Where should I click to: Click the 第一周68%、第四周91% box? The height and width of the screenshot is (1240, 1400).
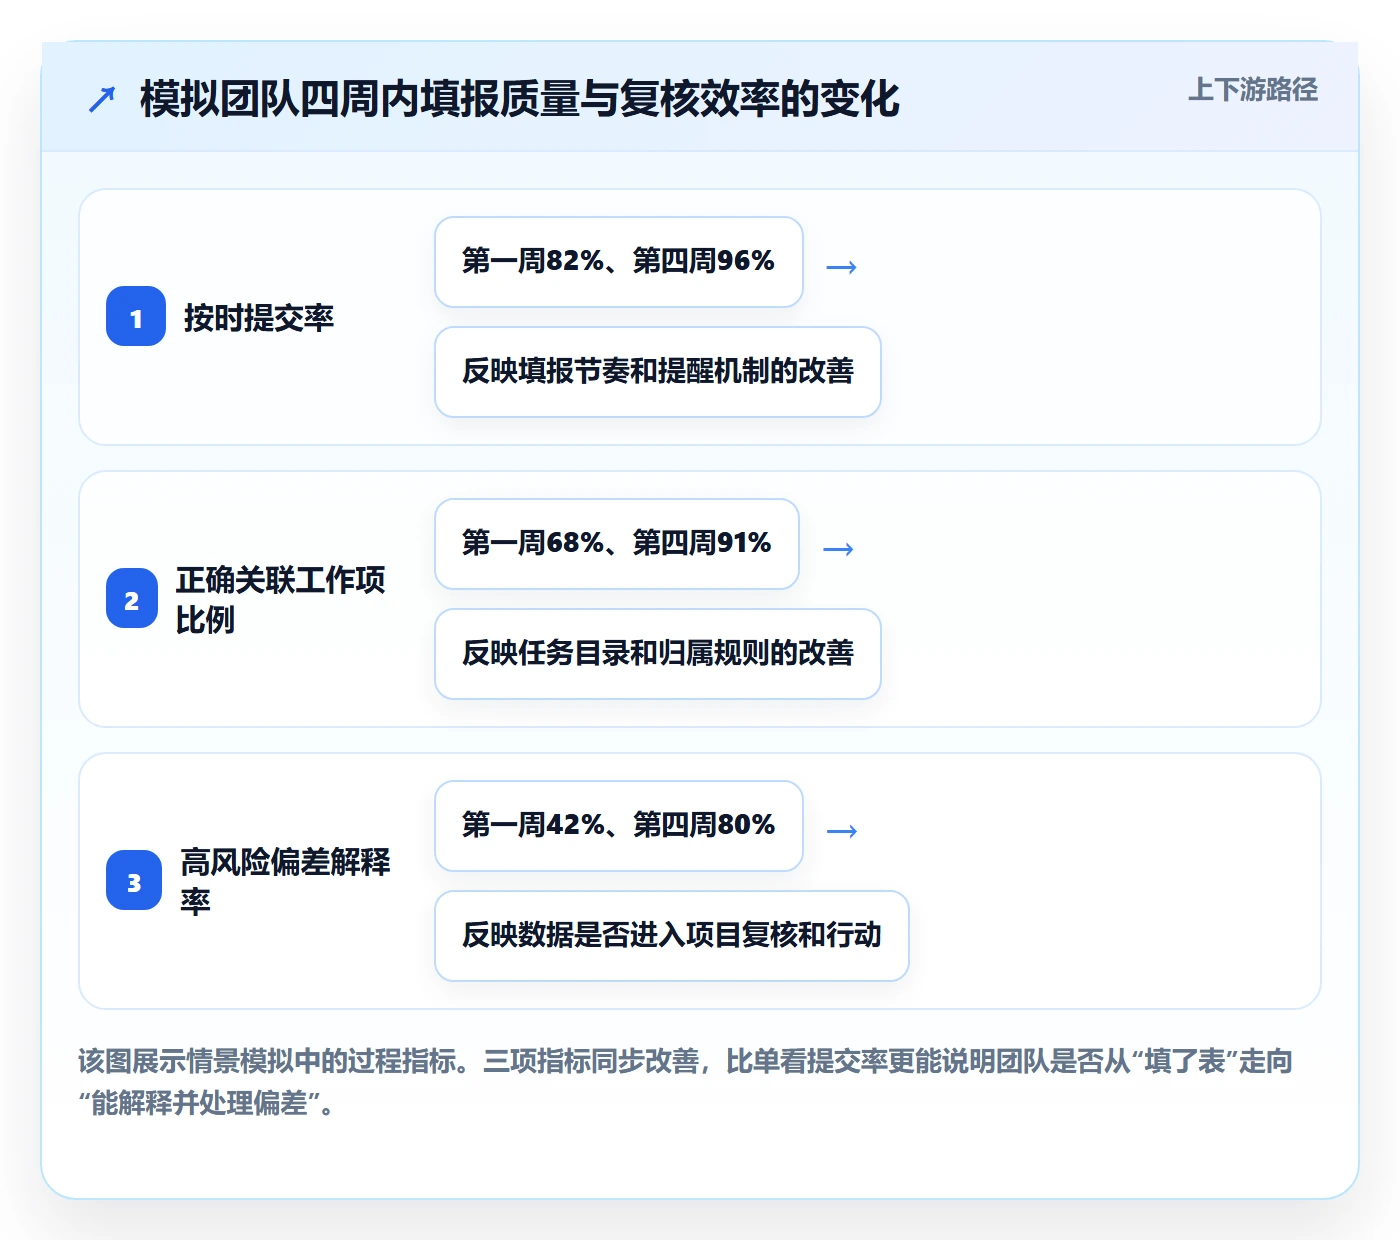[617, 544]
